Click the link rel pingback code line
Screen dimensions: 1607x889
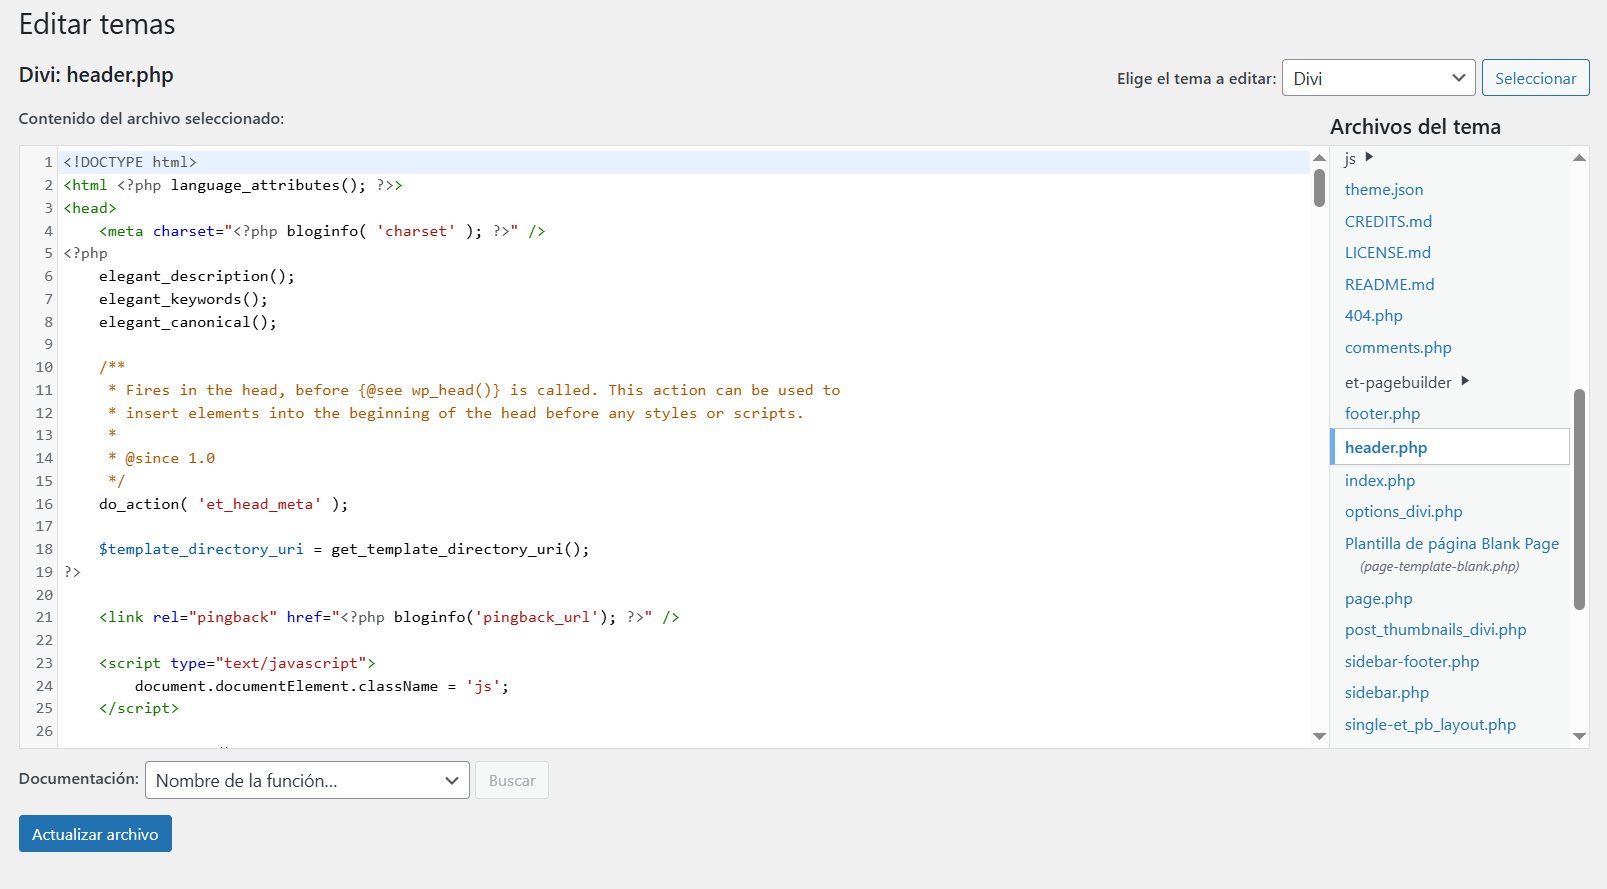(389, 617)
